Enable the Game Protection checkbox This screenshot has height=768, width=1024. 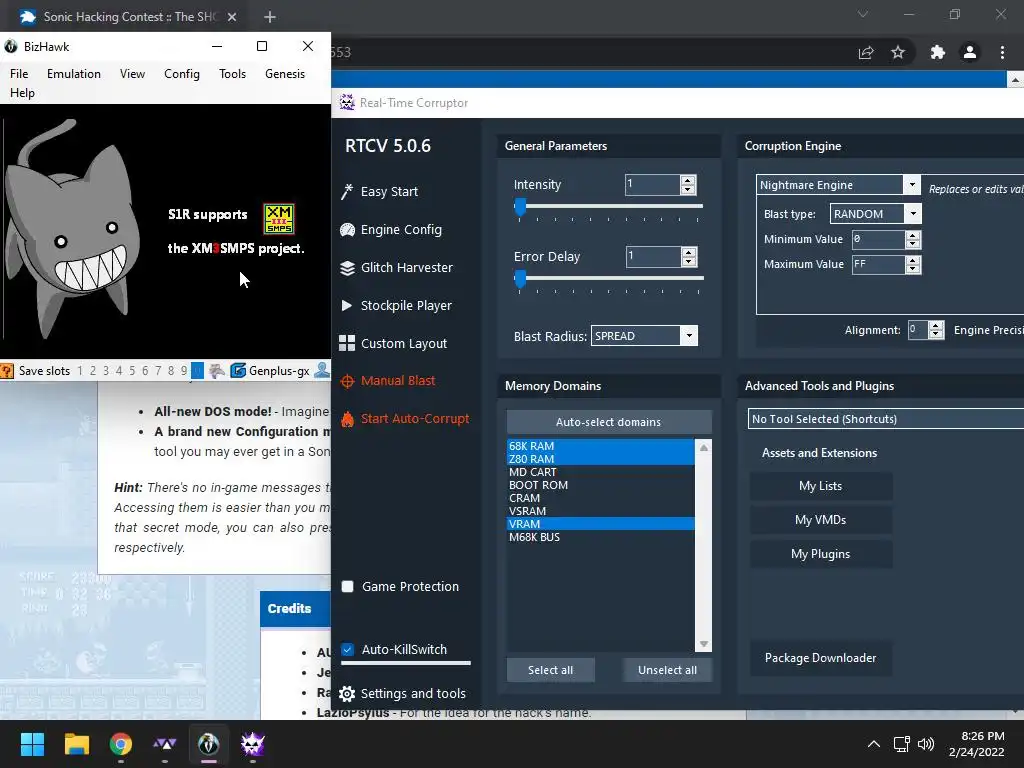coord(347,586)
